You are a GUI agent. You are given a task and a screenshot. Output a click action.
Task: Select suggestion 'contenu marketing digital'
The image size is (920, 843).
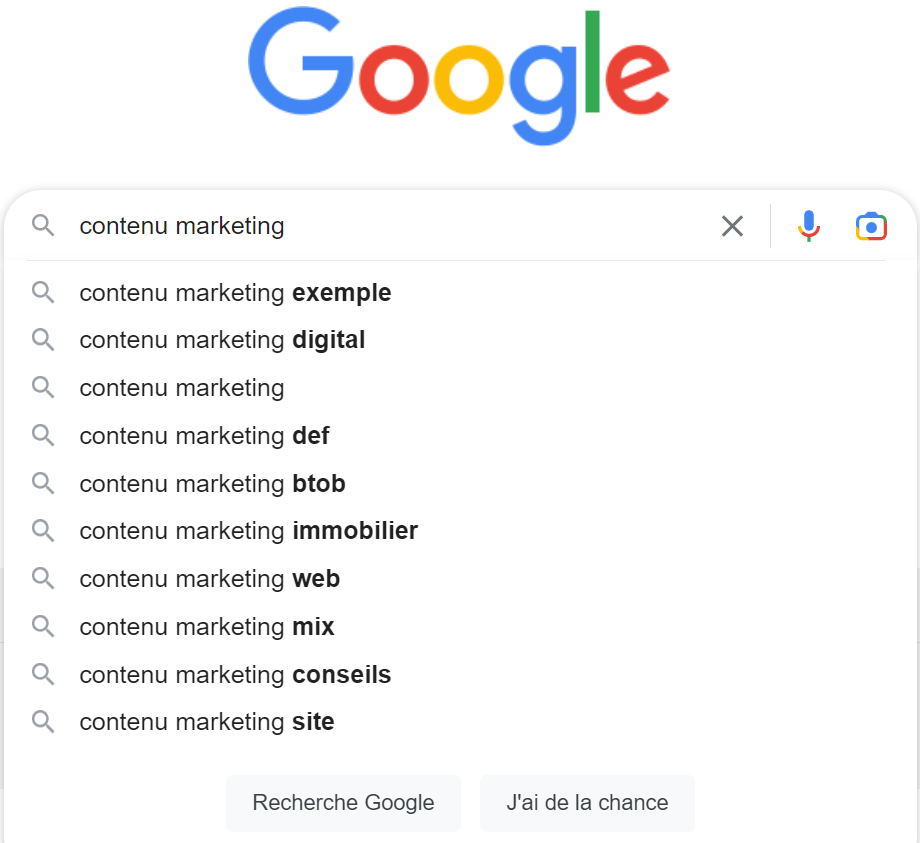[222, 340]
